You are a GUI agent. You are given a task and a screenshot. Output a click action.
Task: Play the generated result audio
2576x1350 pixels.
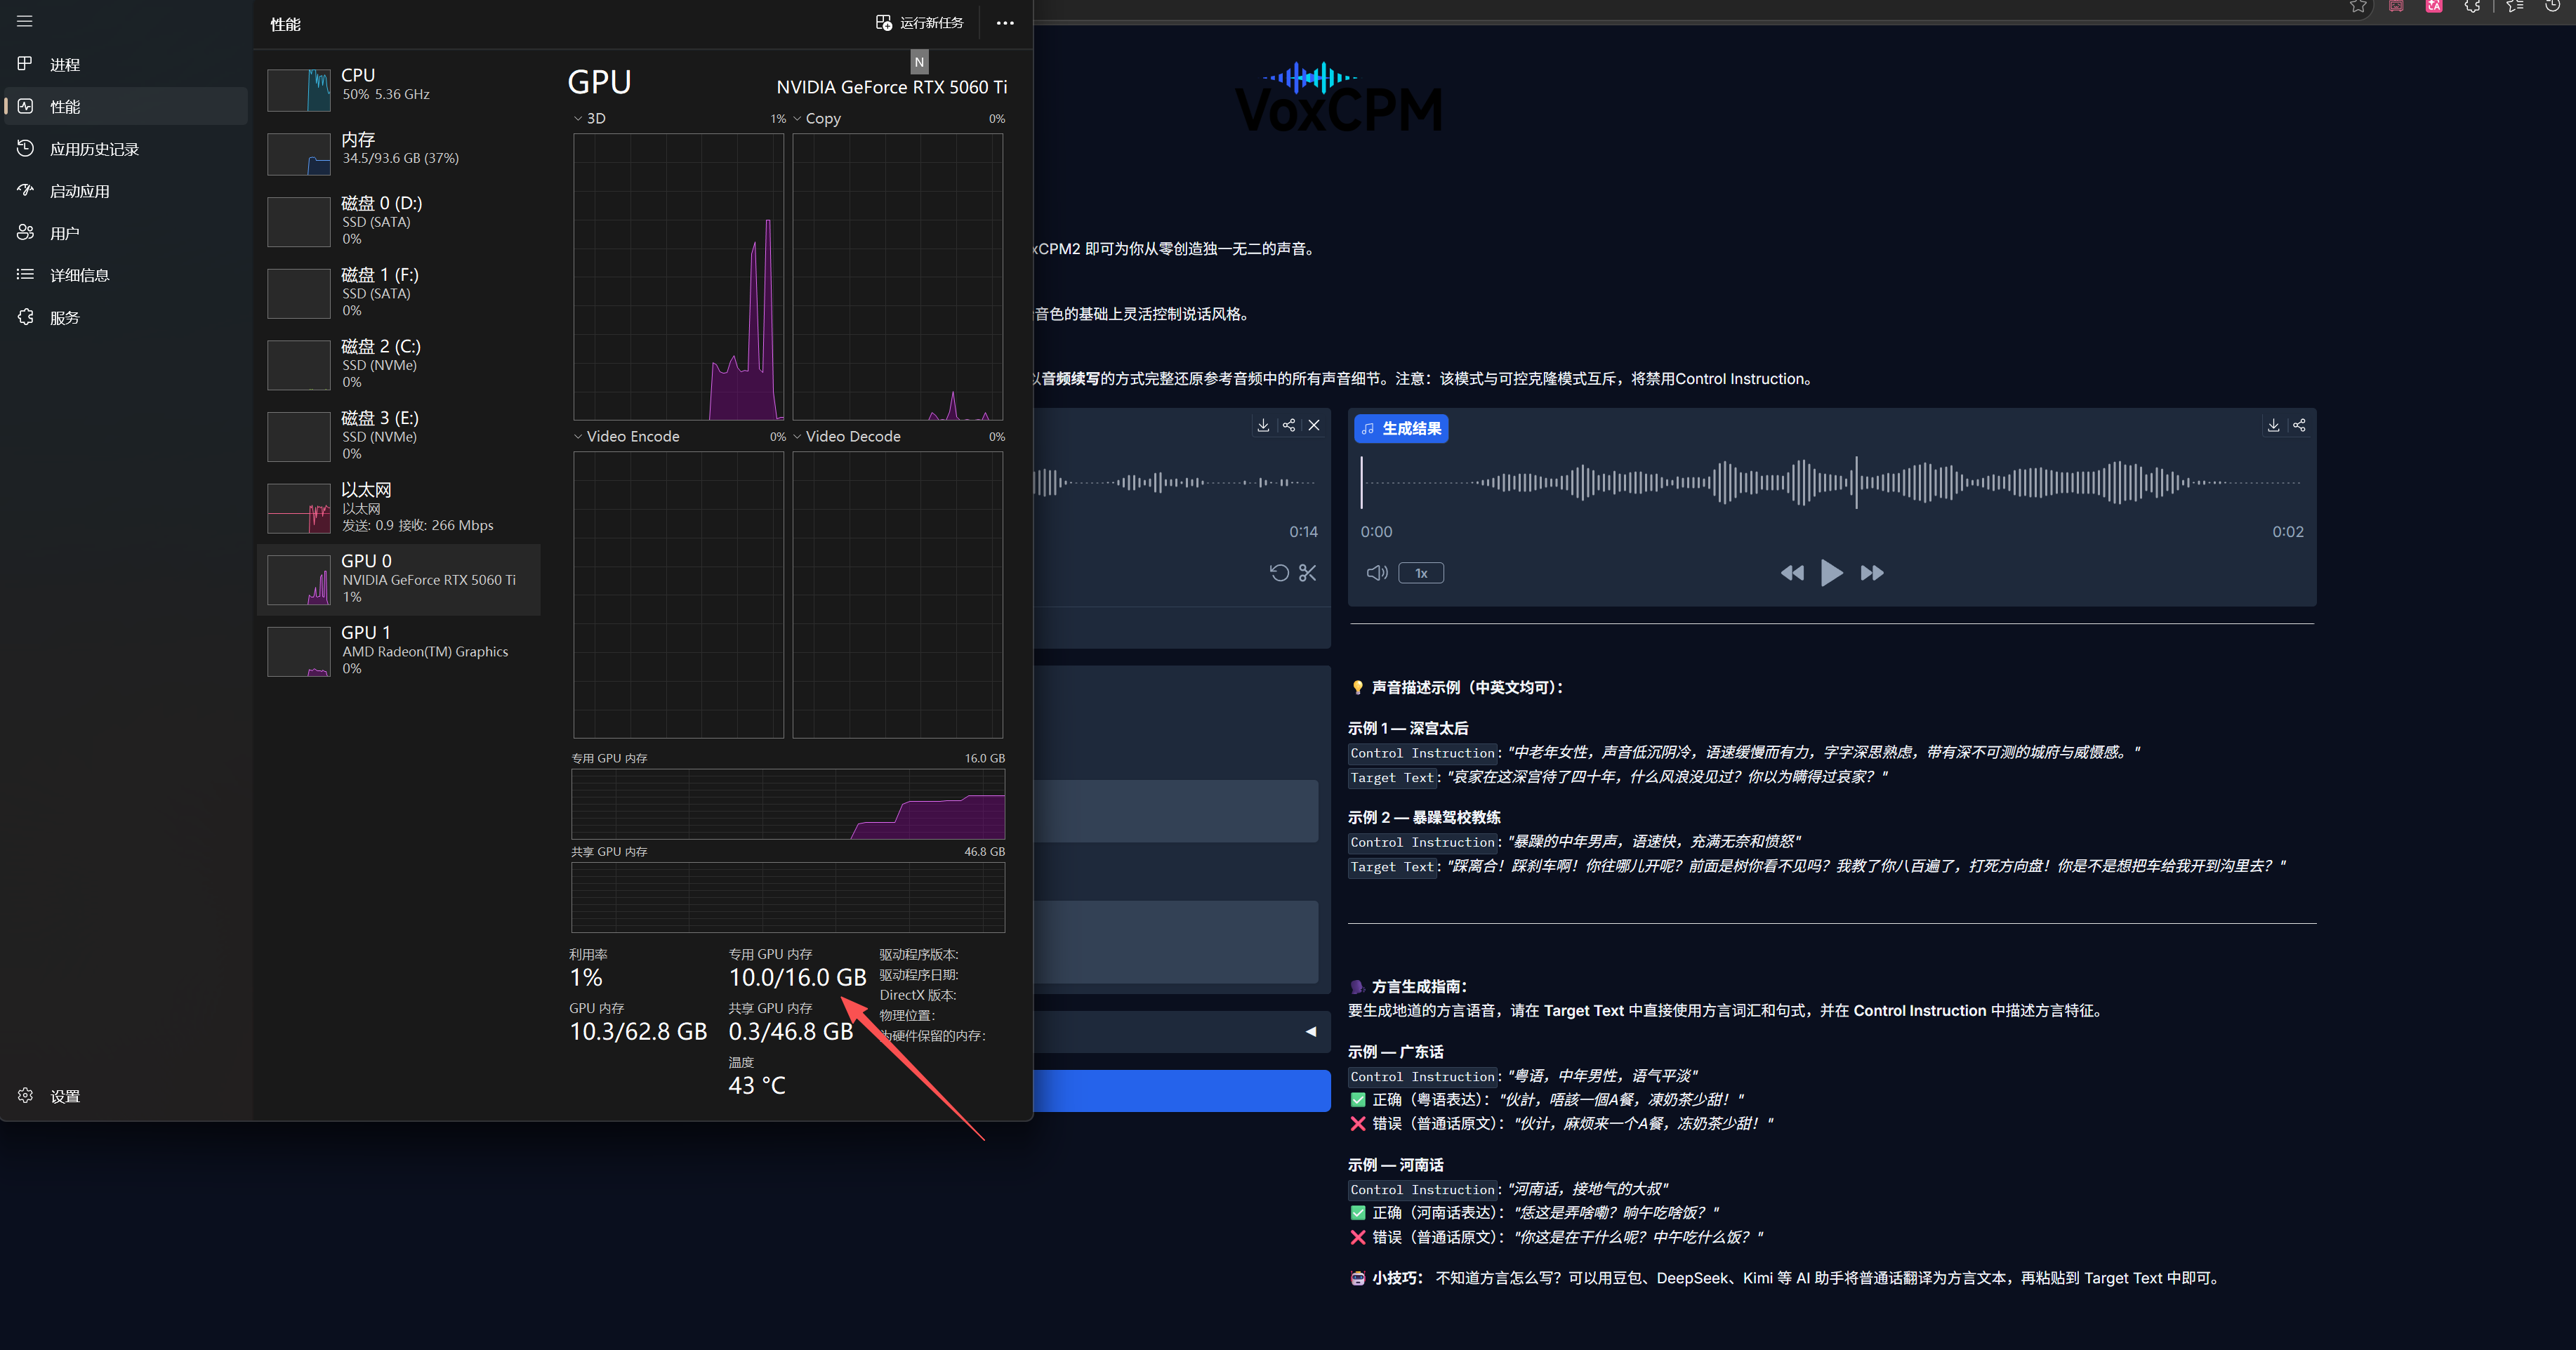tap(1831, 573)
